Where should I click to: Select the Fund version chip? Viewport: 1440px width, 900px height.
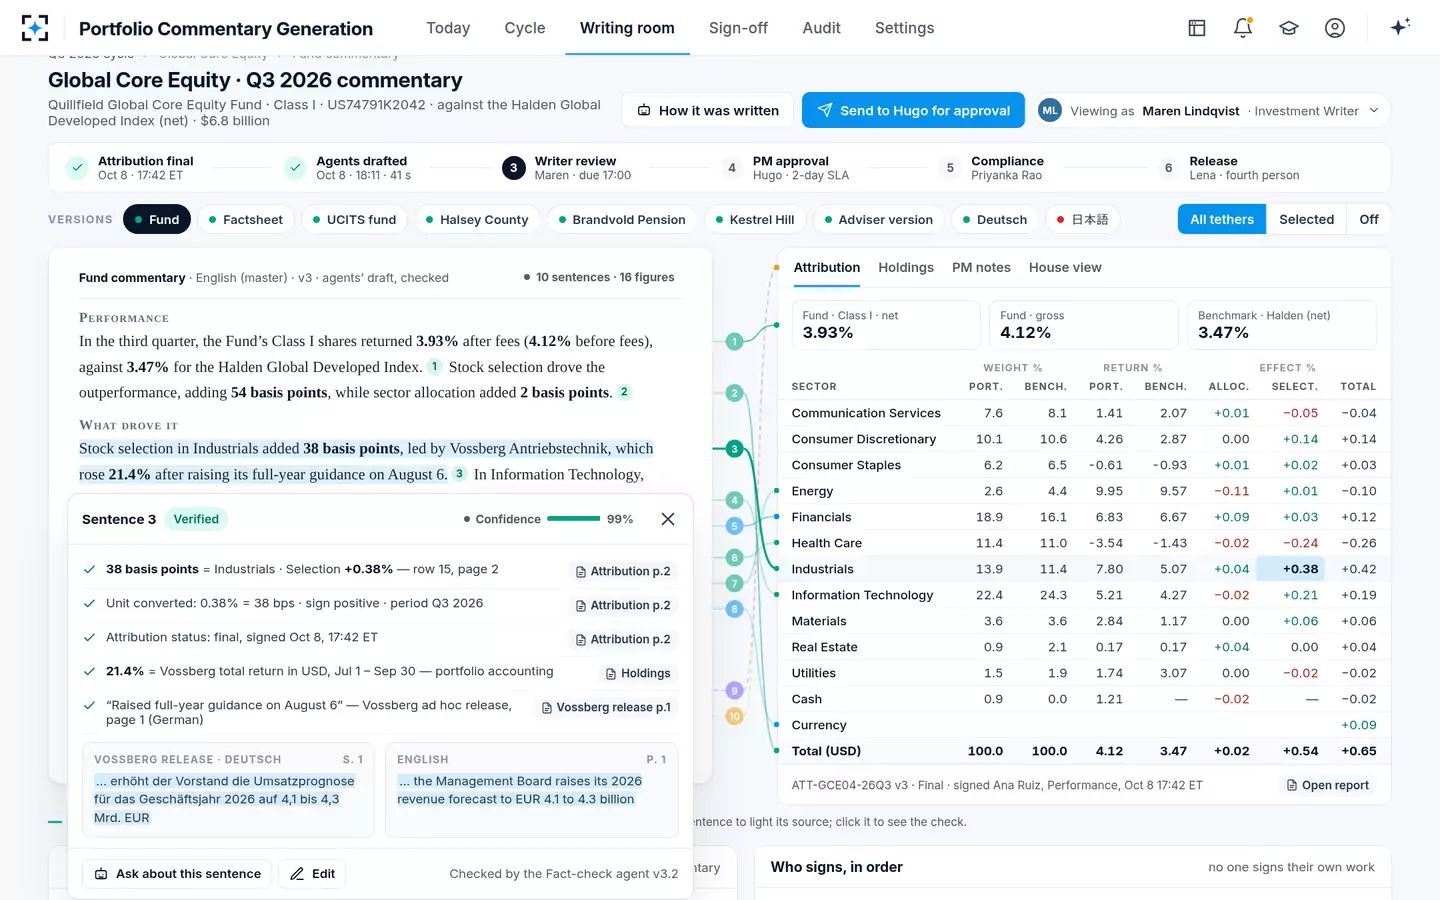point(157,220)
